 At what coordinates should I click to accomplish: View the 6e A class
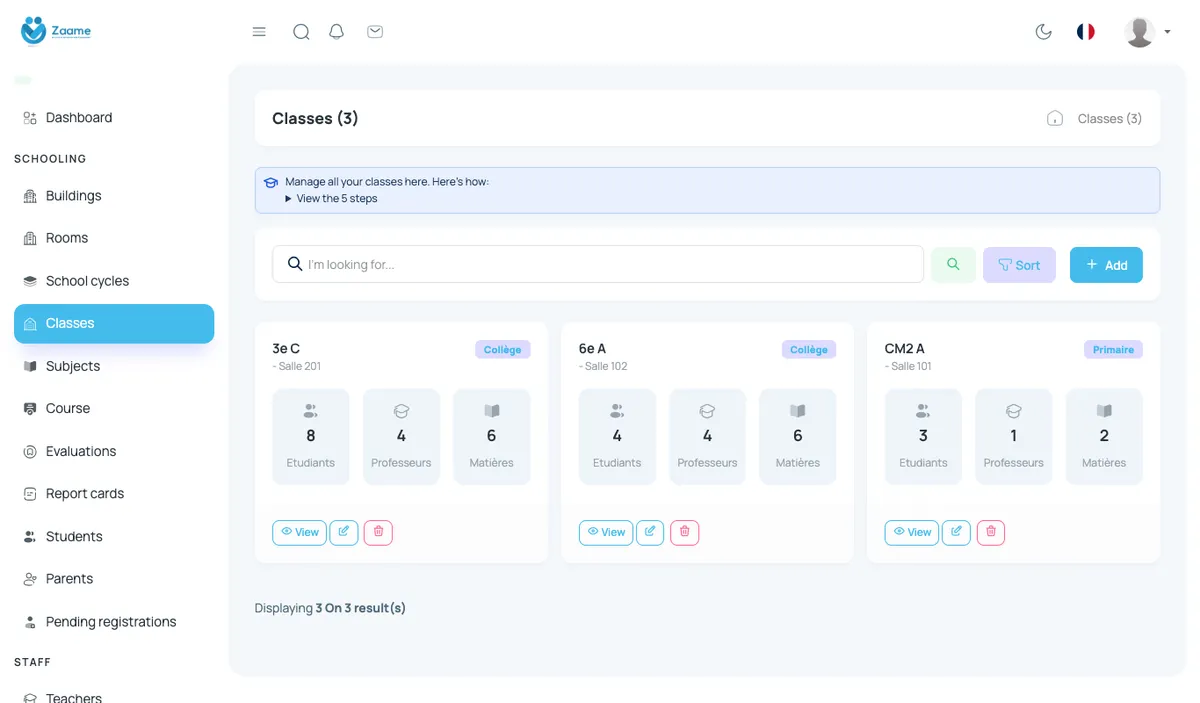[x=605, y=532]
